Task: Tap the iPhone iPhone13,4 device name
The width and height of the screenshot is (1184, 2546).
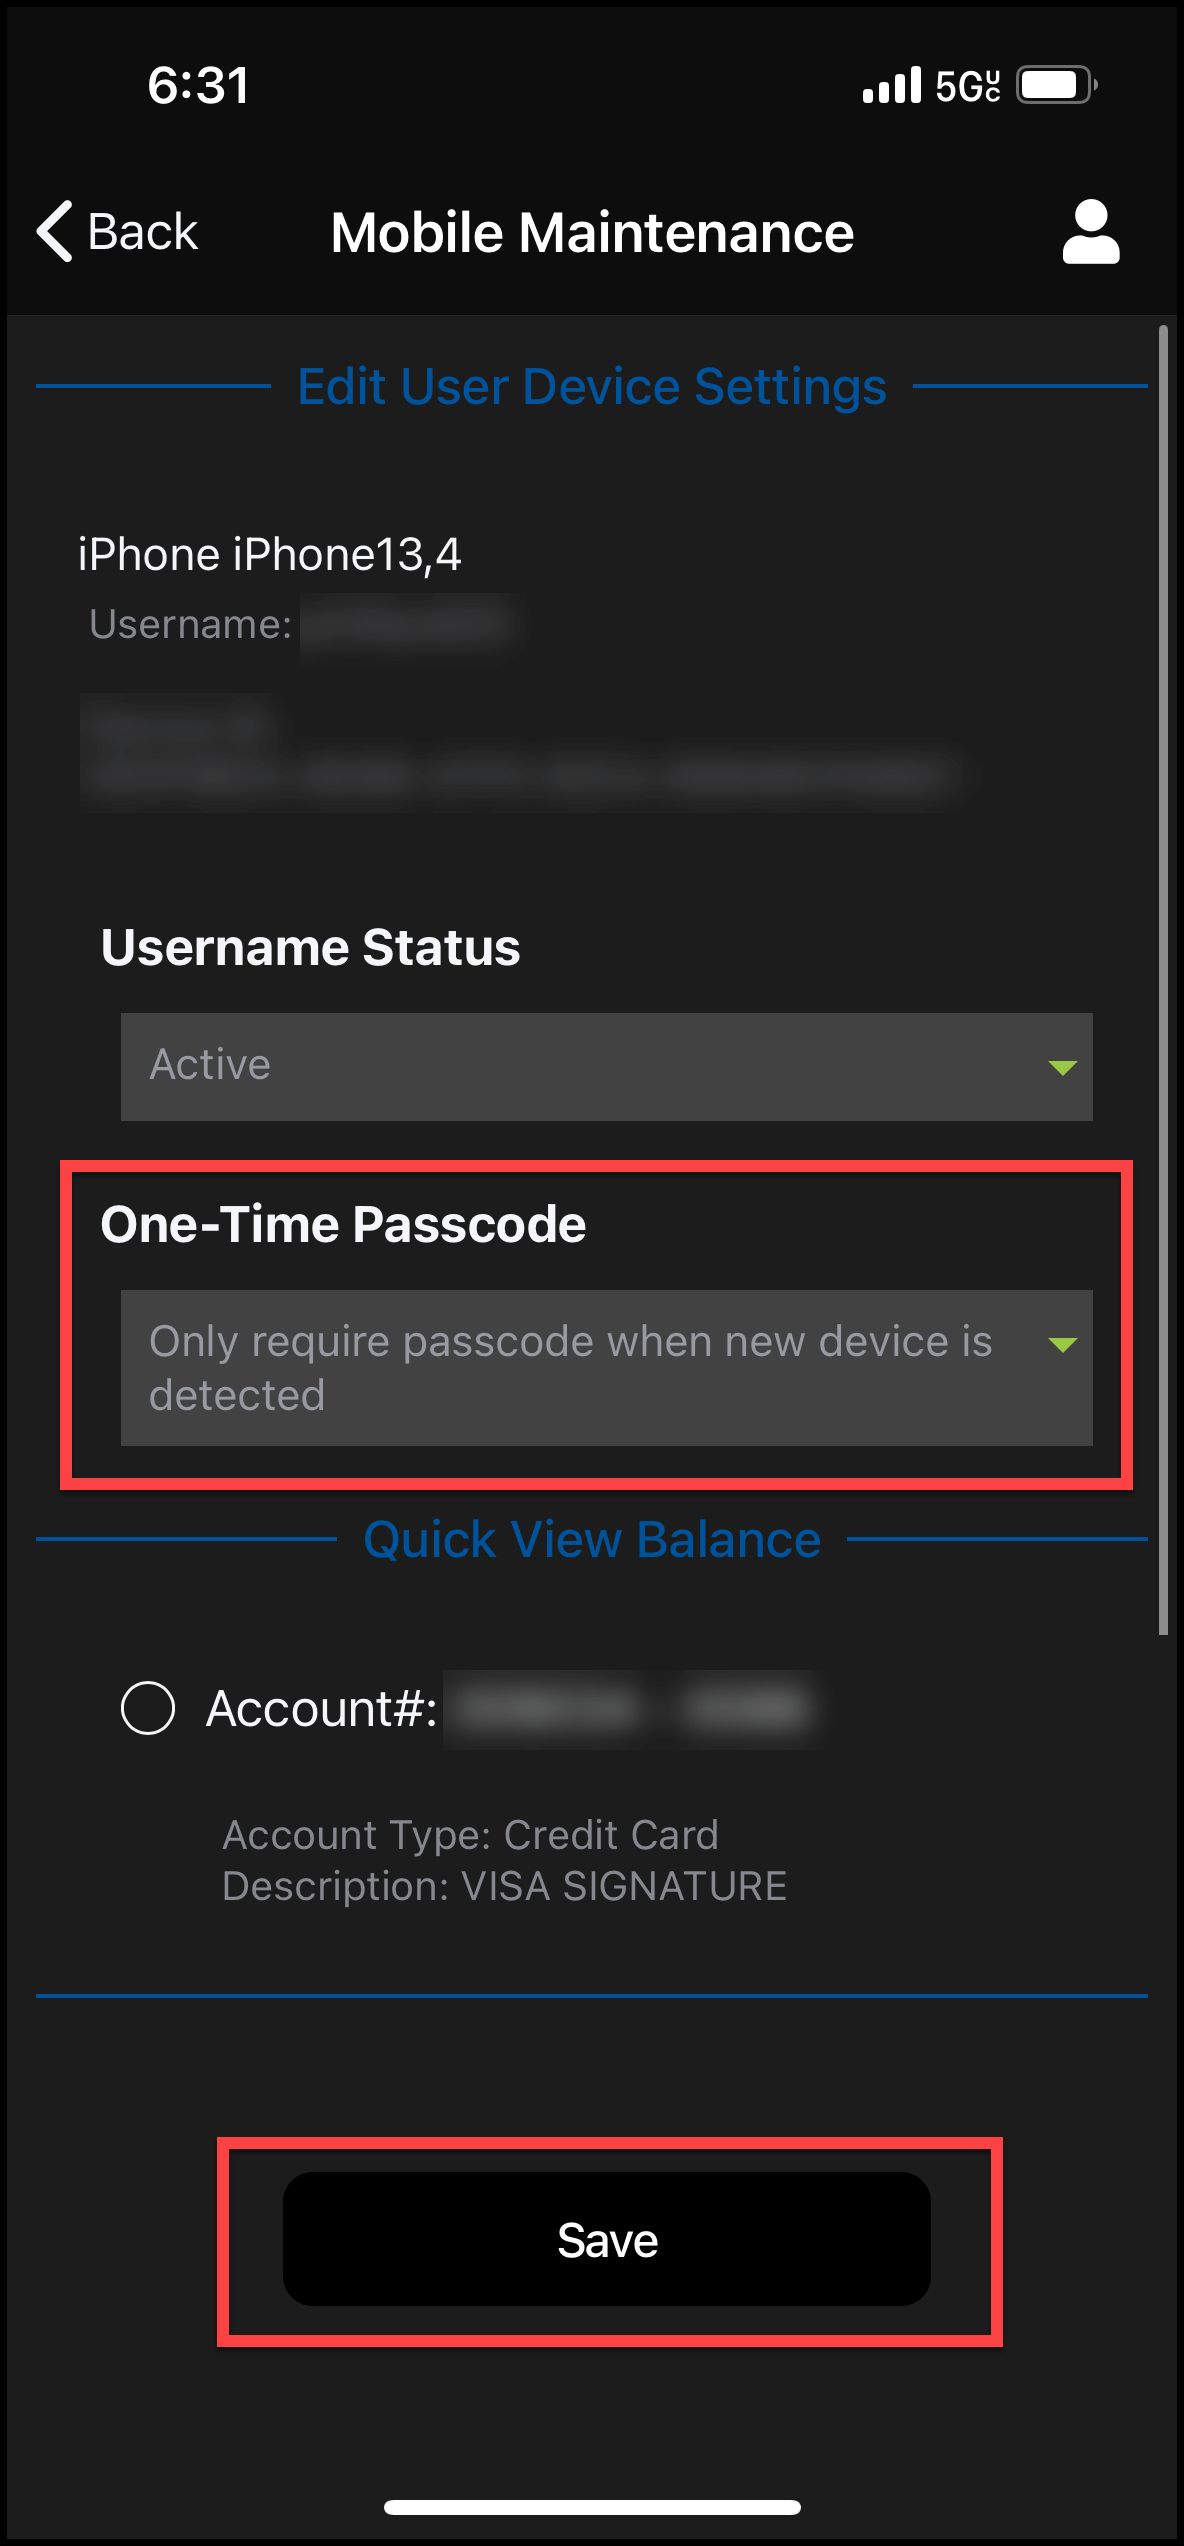Action: coord(270,555)
